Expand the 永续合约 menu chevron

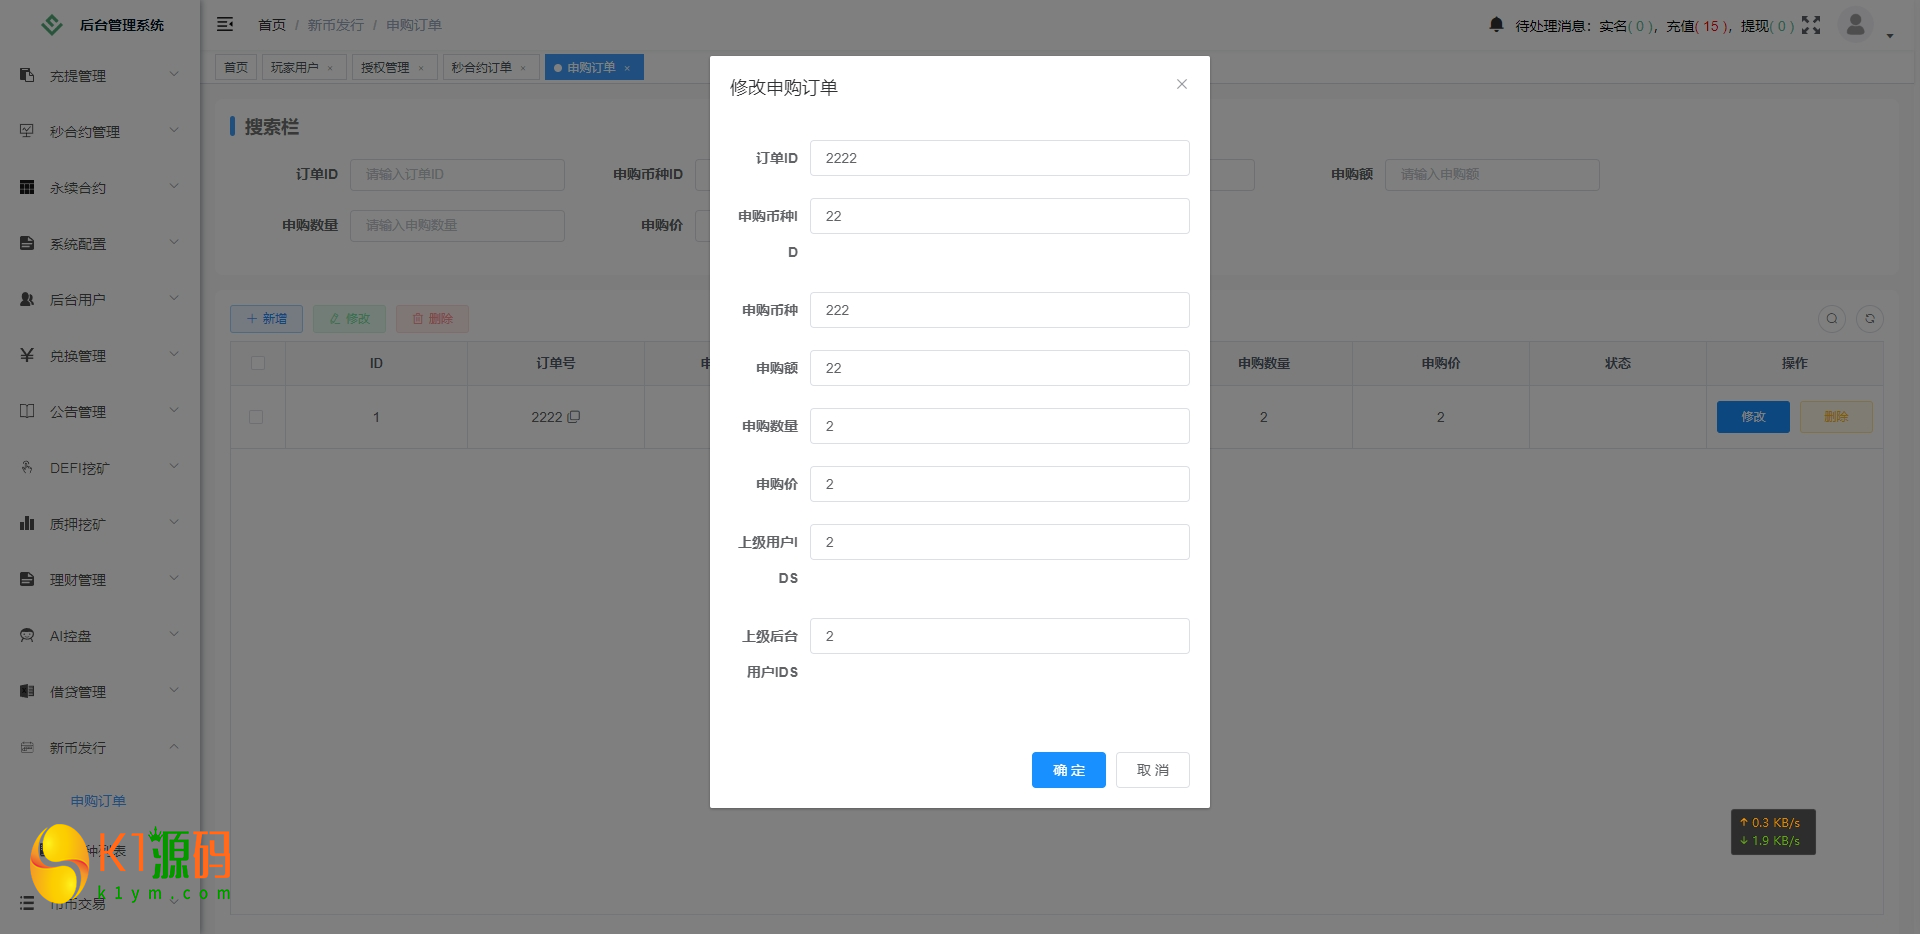[174, 187]
